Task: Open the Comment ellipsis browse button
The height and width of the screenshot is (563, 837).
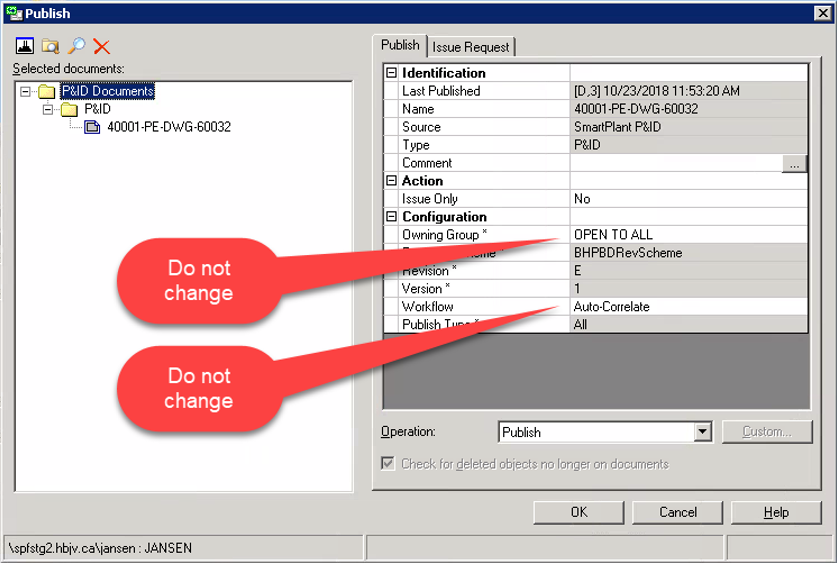Action: 794,164
